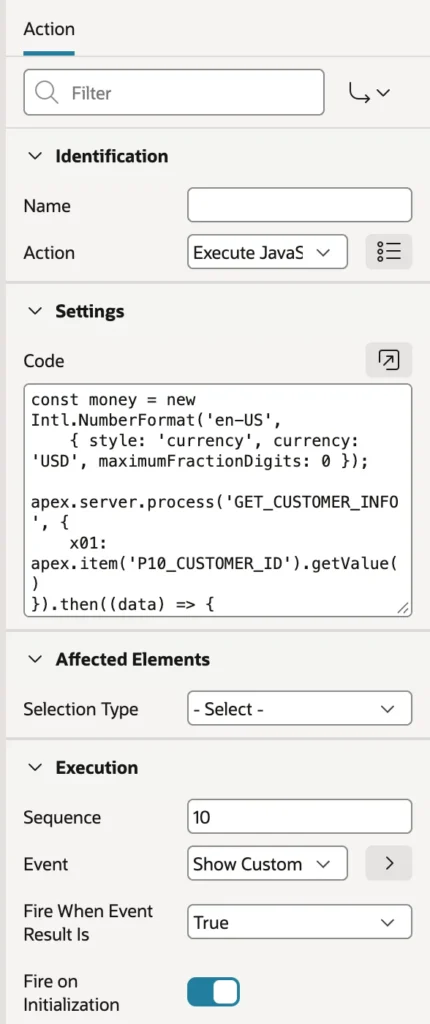Click the Code field label

pos(44,360)
